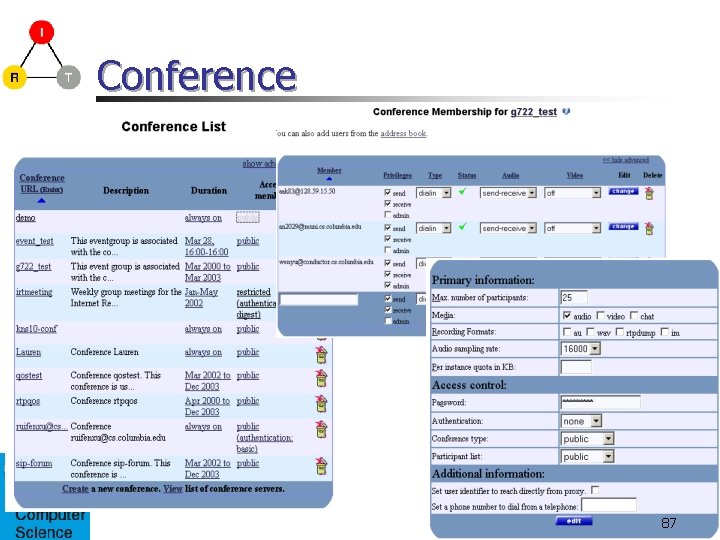Click the sort arrow under Conference URL header

pos(41,200)
